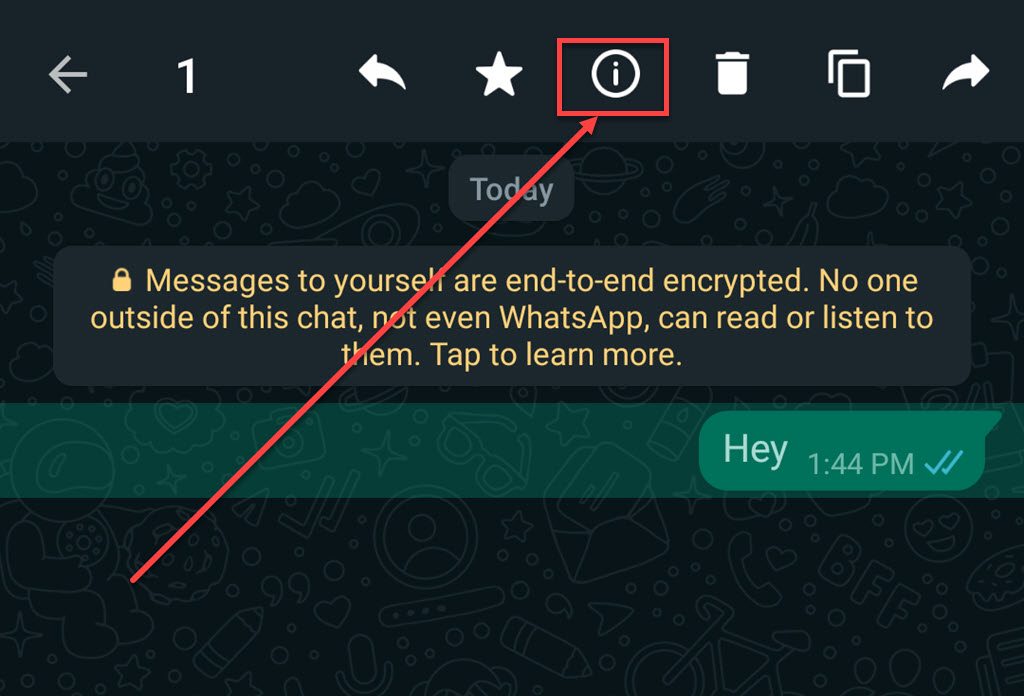Image resolution: width=1024 pixels, height=696 pixels.
Task: Click the word Hey in the message
Action: point(756,450)
